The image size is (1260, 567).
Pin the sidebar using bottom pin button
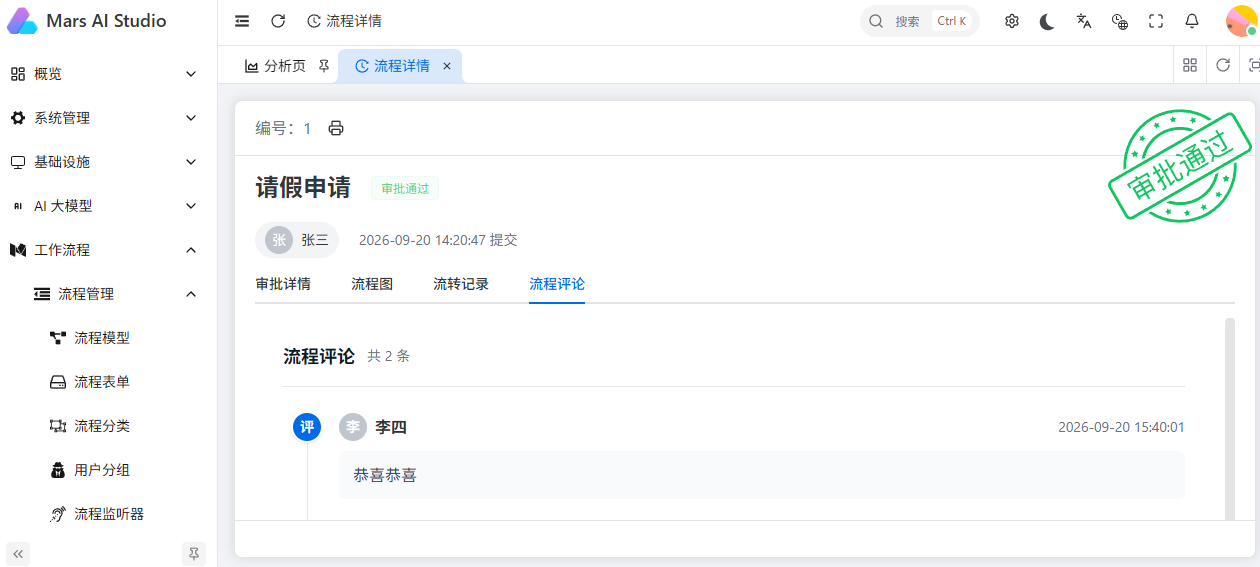[194, 553]
